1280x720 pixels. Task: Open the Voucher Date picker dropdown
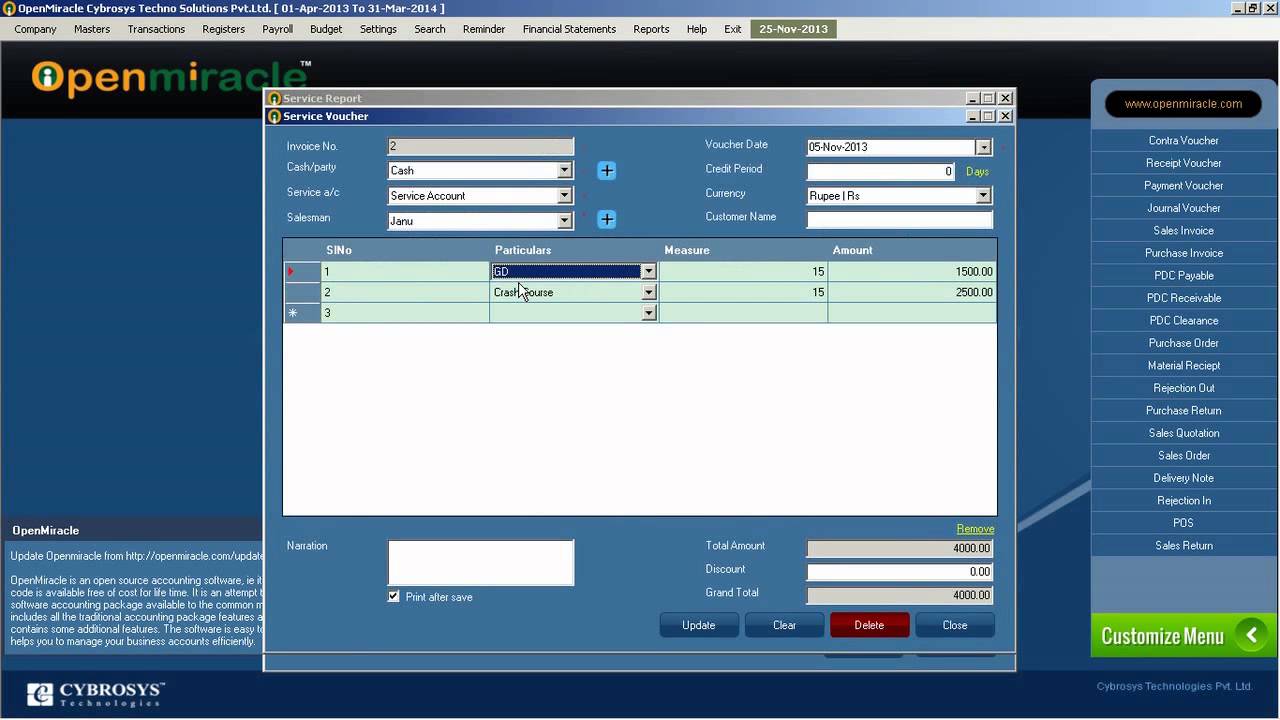(984, 147)
